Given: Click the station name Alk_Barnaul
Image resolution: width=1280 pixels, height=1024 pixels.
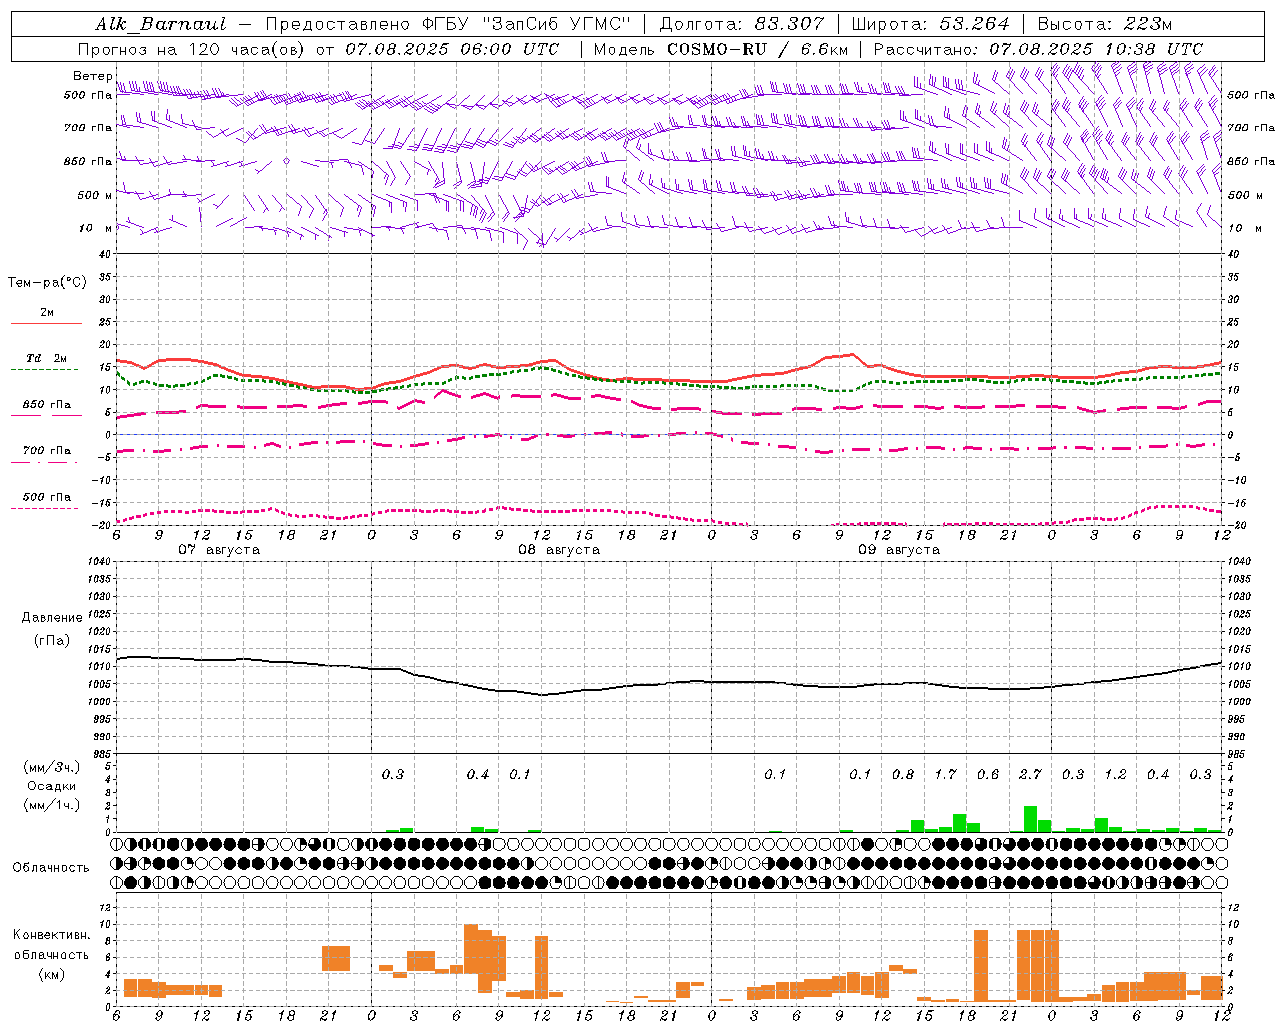Looking at the screenshot, I should pos(161,24).
